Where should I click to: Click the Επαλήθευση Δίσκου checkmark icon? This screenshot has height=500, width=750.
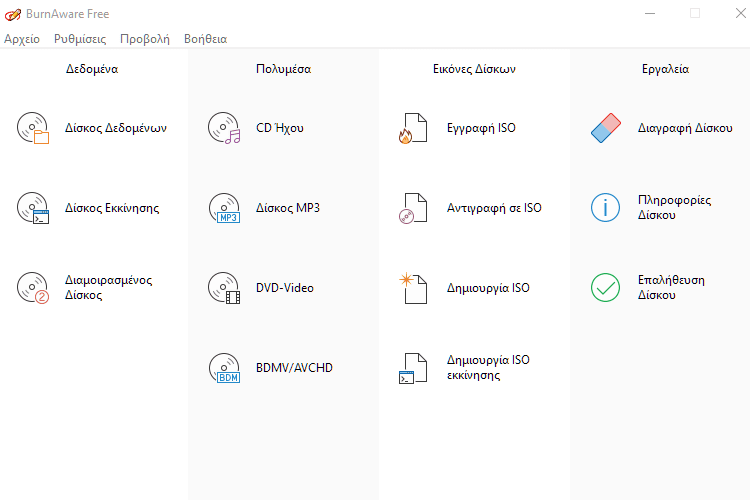pyautogui.click(x=606, y=288)
